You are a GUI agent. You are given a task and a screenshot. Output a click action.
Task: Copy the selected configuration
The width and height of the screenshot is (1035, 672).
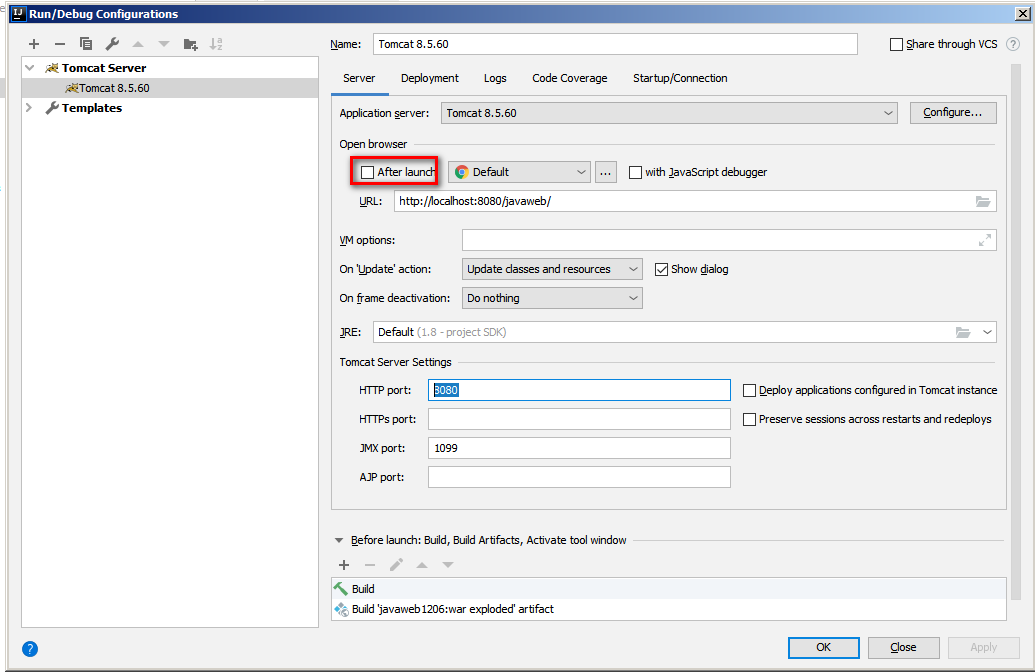pyautogui.click(x=86, y=44)
